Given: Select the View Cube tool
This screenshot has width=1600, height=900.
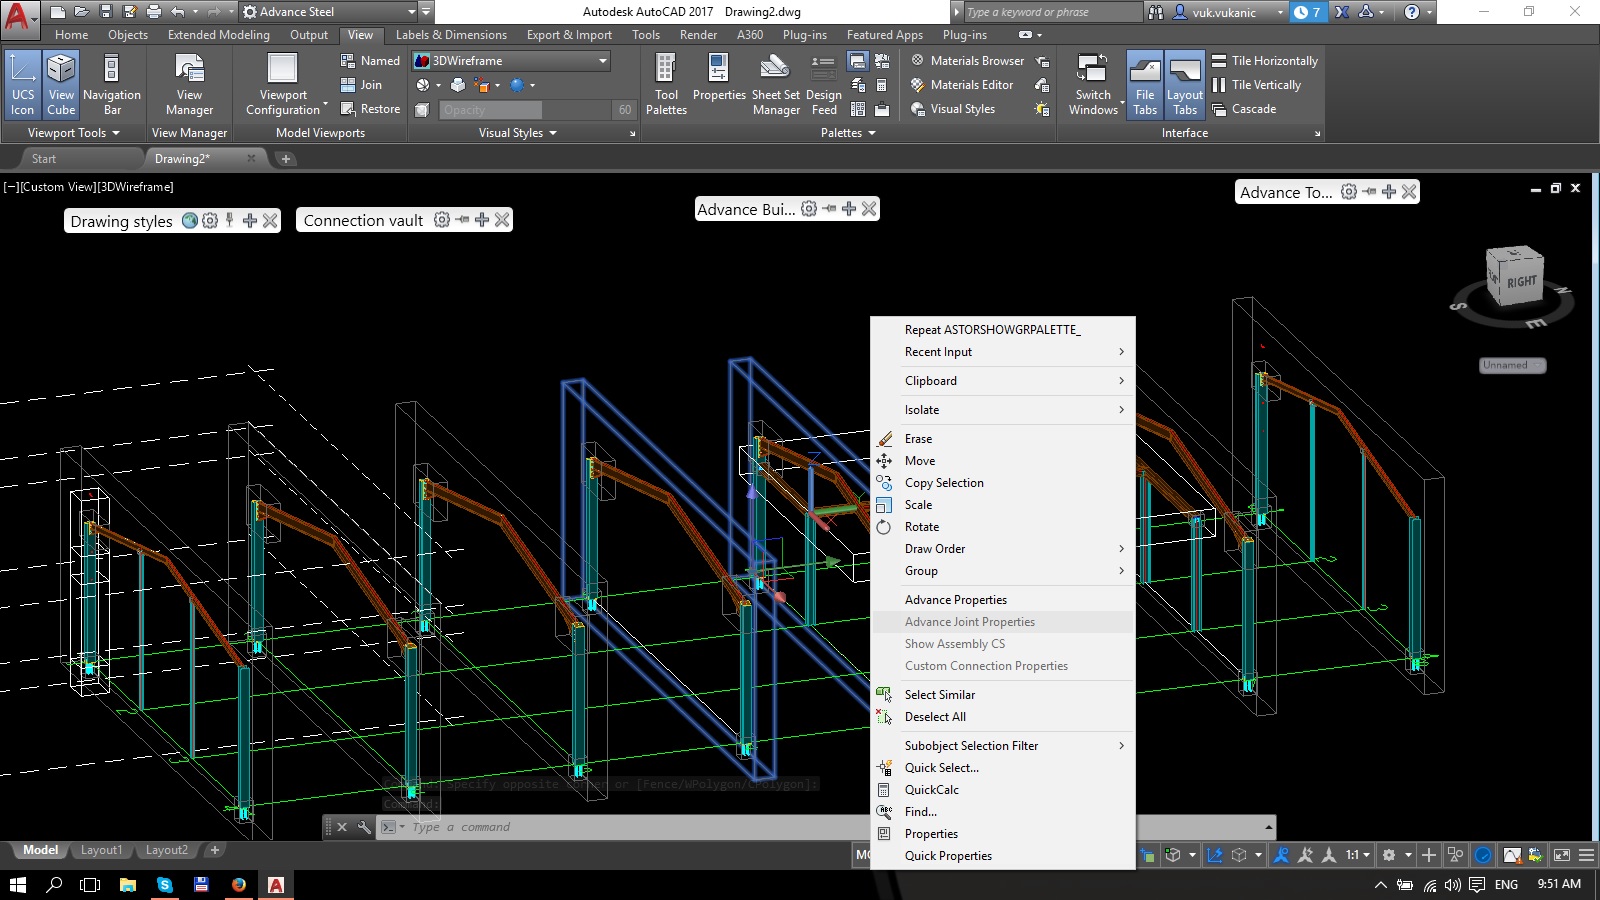Looking at the screenshot, I should 61,84.
